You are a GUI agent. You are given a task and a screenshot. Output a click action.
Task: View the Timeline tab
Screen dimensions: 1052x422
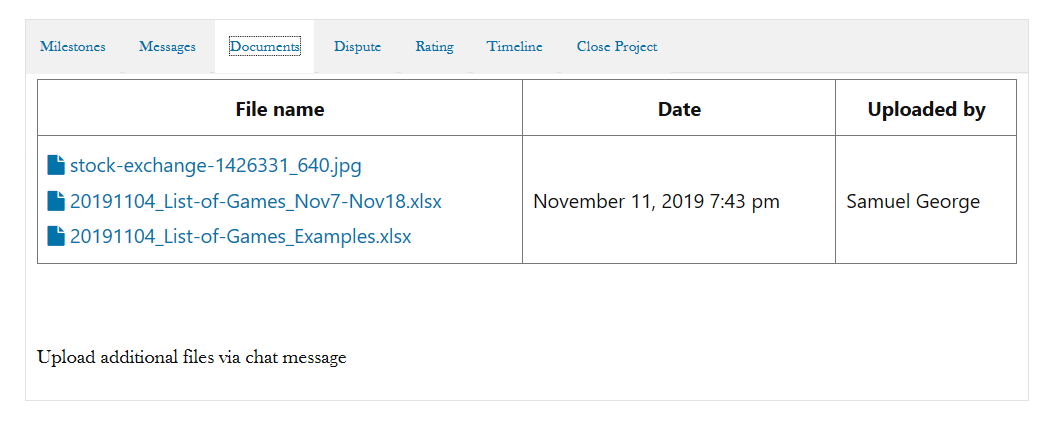point(515,46)
